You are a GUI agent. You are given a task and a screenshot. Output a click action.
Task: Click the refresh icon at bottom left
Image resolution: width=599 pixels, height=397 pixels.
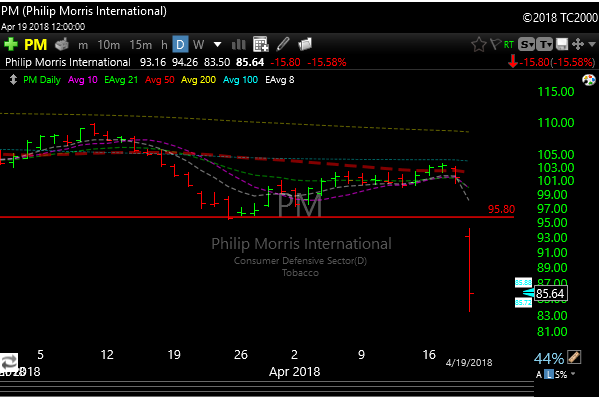(x=9, y=361)
